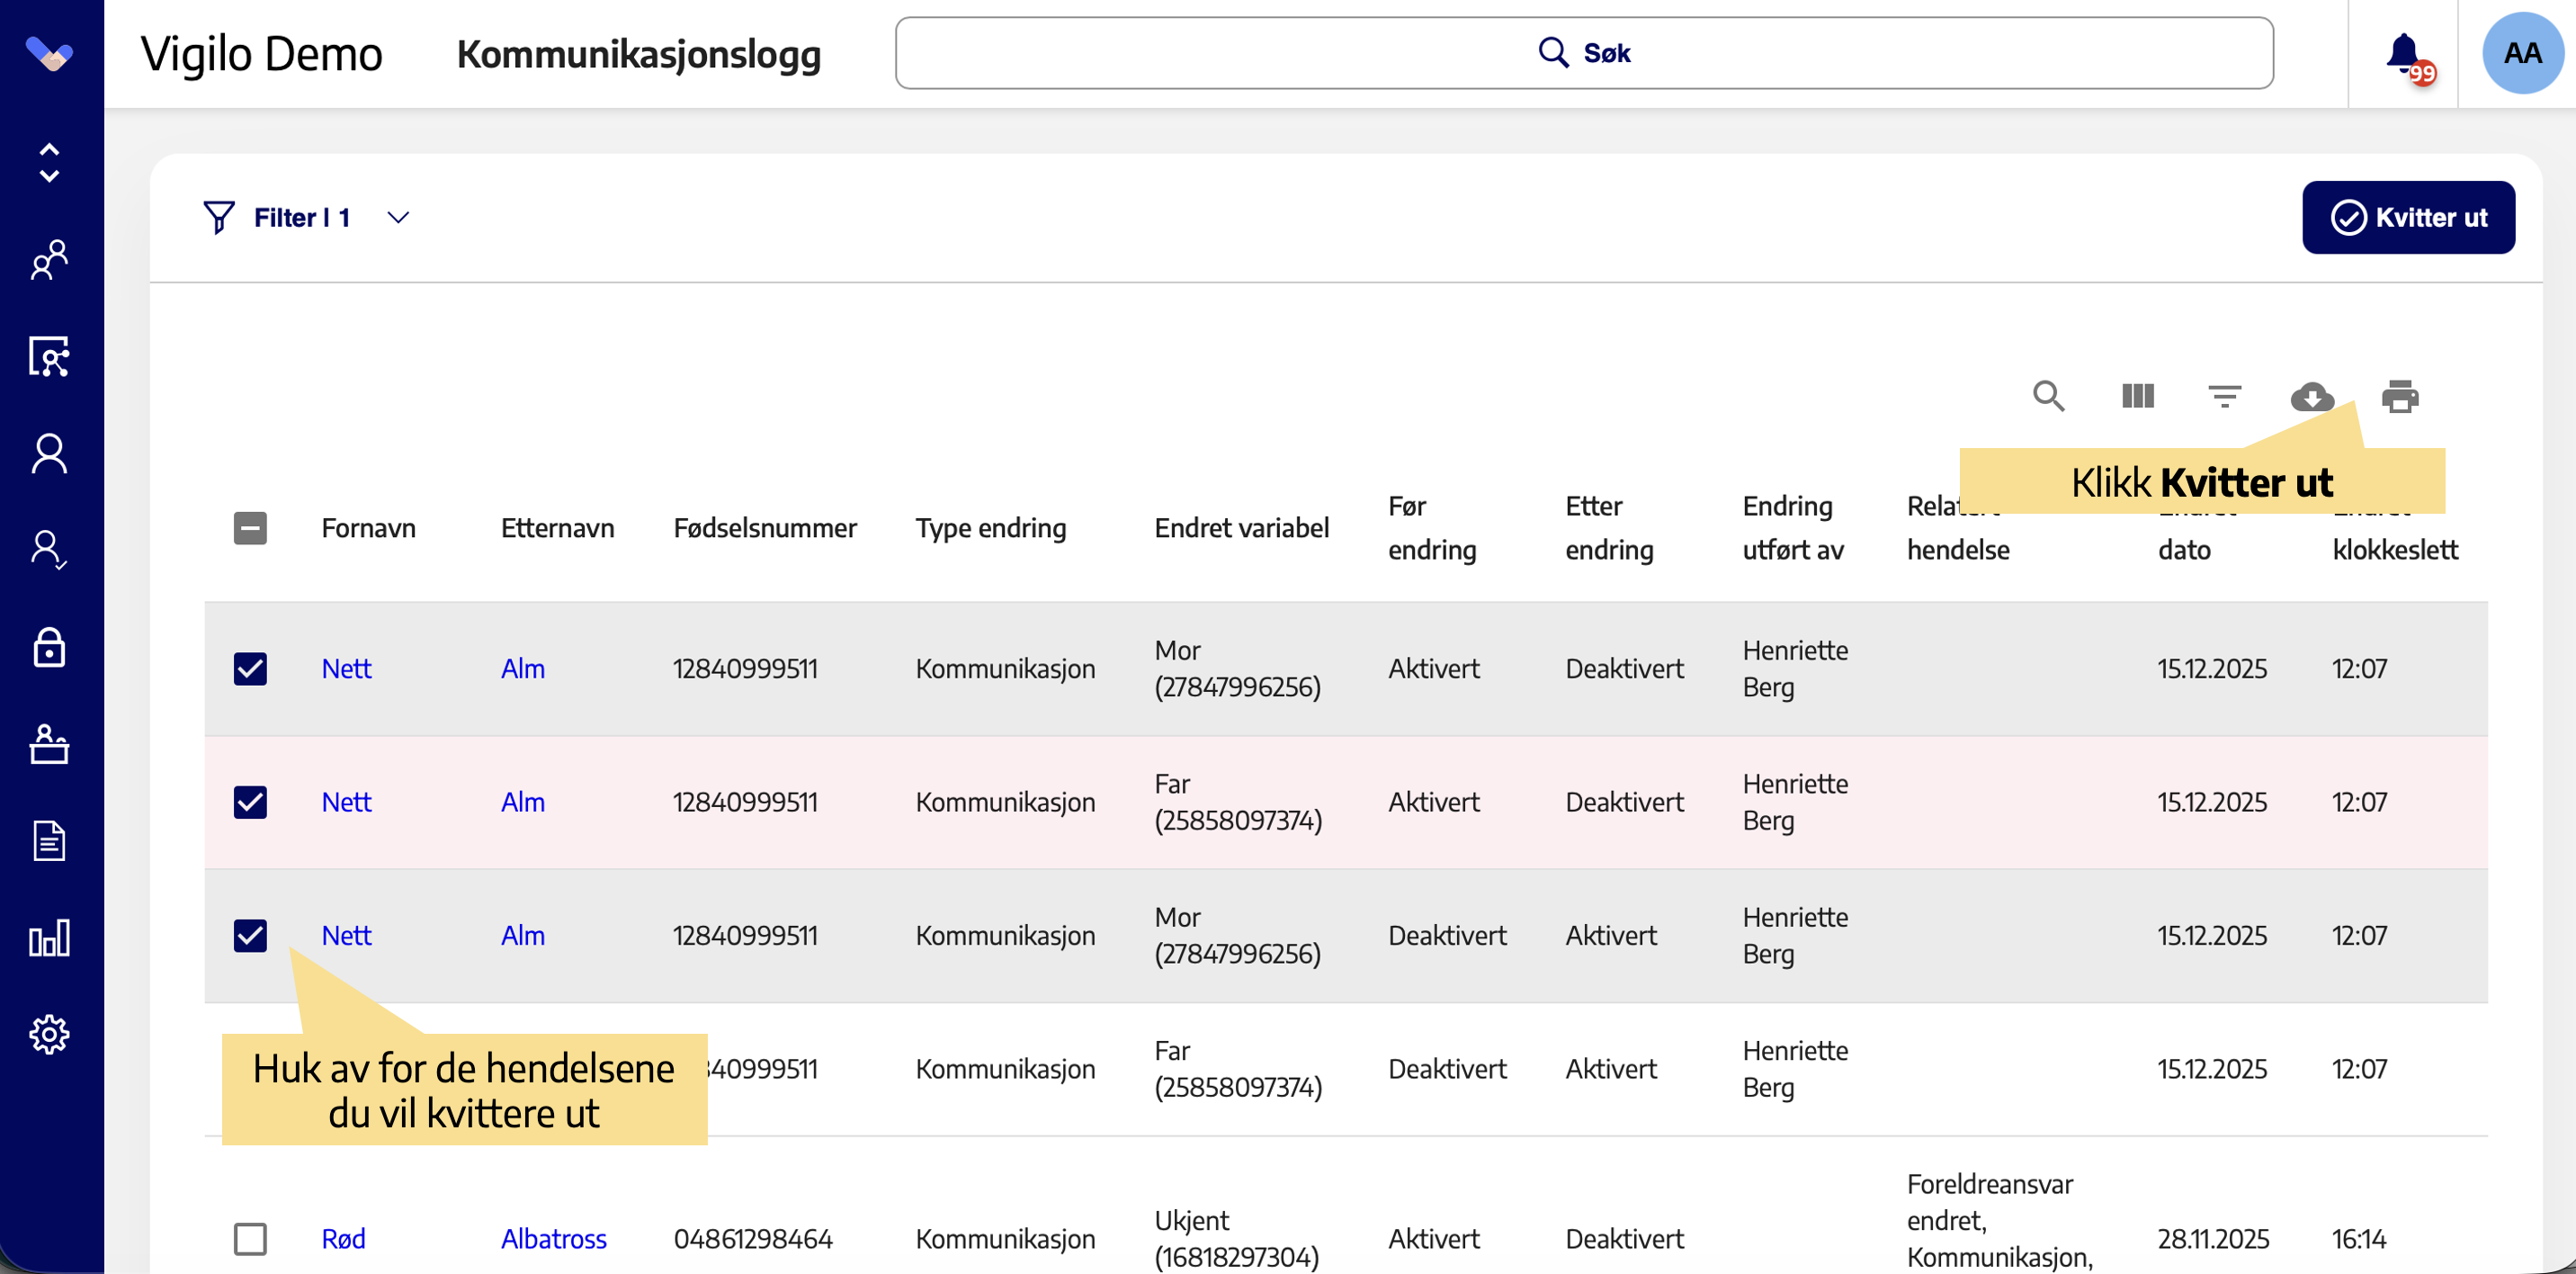Image resolution: width=2576 pixels, height=1274 pixels.
Task: Toggle the select-all checkbox in table header
Action: point(250,527)
